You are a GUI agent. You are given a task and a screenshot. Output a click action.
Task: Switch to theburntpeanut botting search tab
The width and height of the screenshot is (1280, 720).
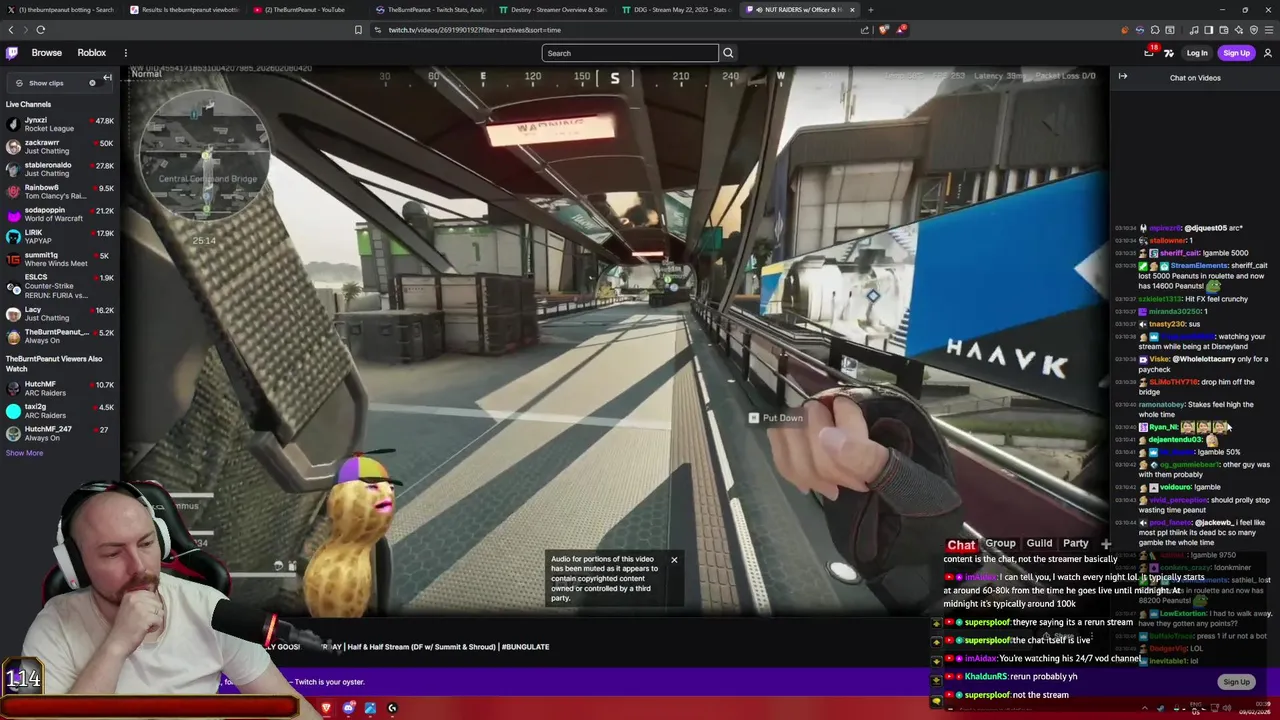click(61, 10)
